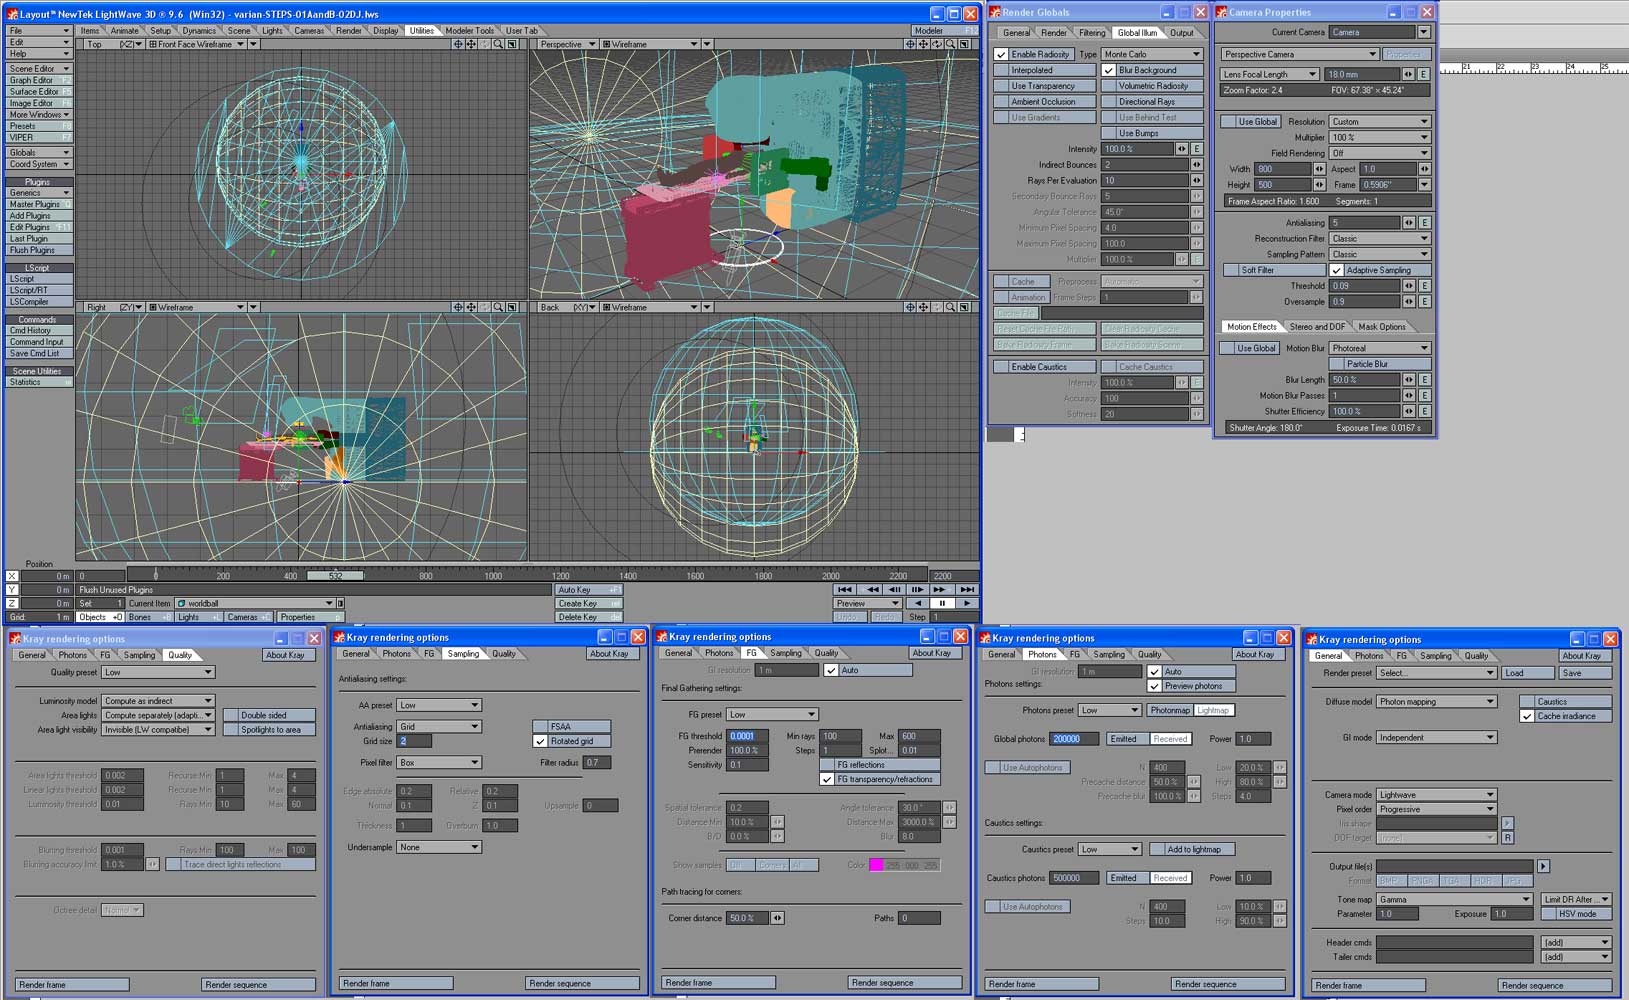Image resolution: width=1629 pixels, height=1000 pixels.
Task: Click the maximize viewport icon in Top view
Action: pyautogui.click(x=512, y=44)
